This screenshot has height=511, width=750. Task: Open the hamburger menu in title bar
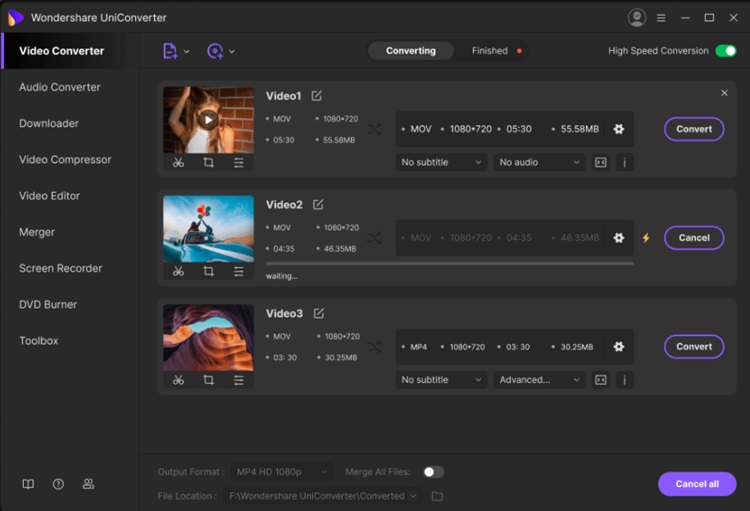661,18
